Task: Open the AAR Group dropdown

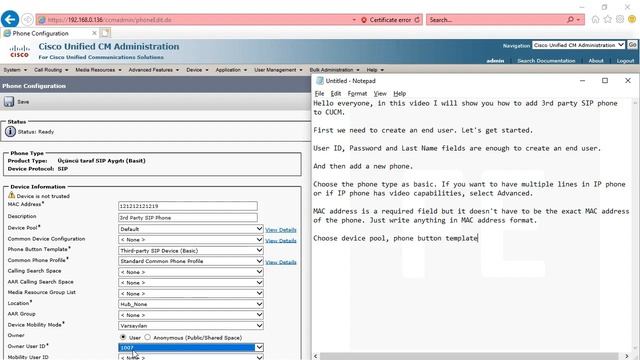Action: pos(191,315)
